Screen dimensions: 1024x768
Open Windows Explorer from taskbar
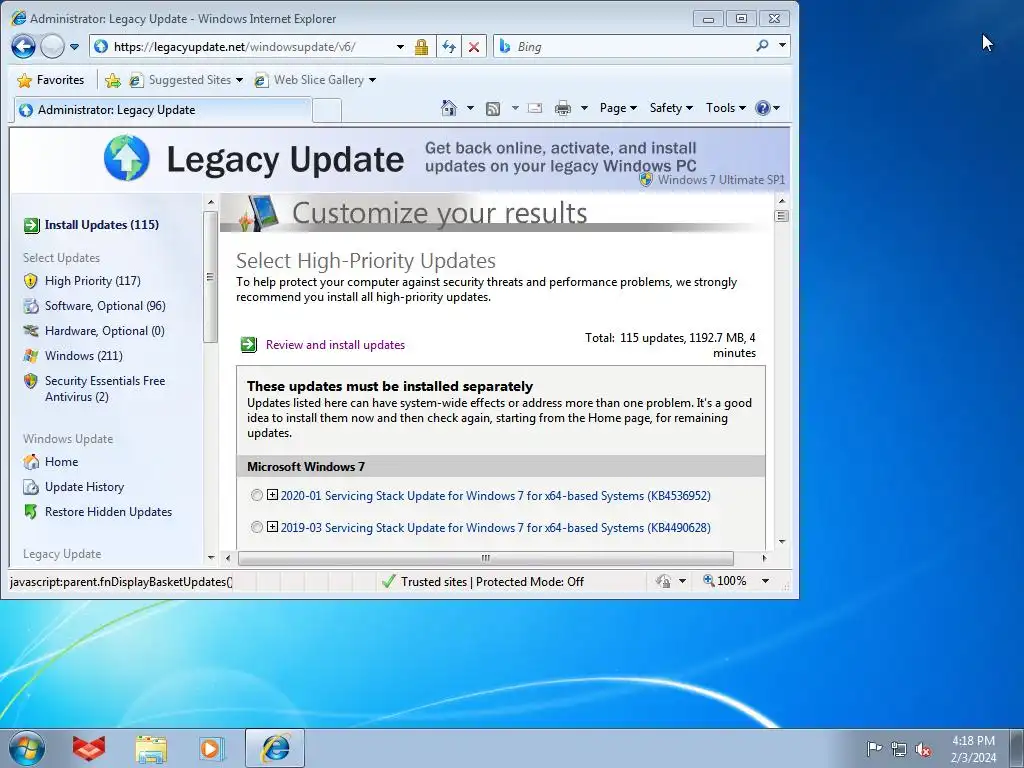(151, 748)
